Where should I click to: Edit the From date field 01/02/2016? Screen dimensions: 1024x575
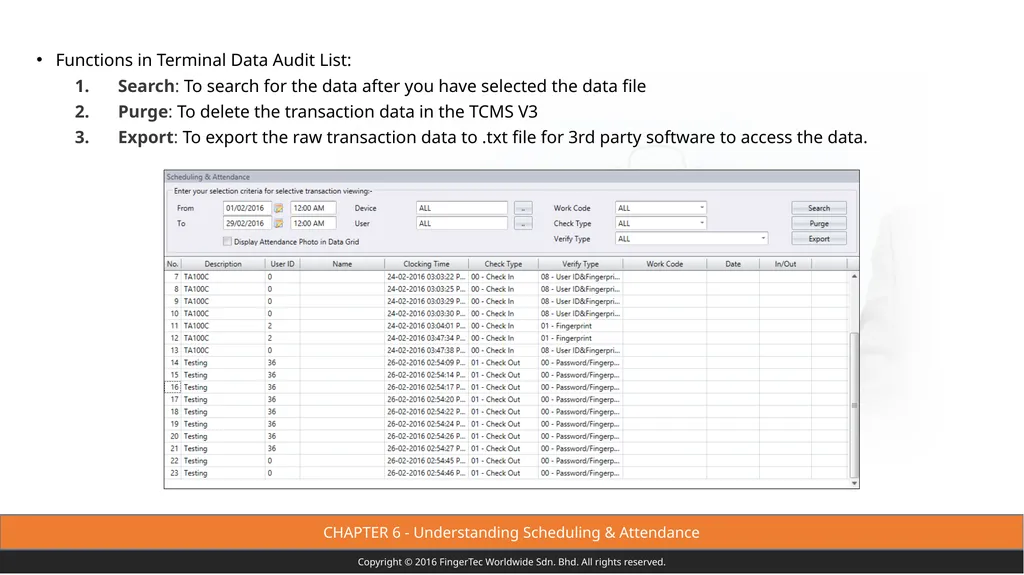pos(247,208)
